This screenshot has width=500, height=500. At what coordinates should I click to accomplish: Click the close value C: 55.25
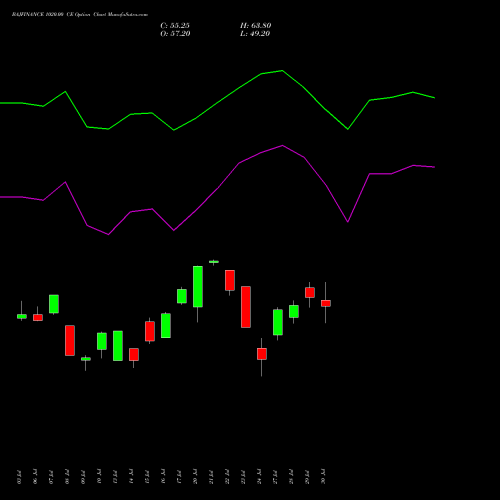point(175,26)
